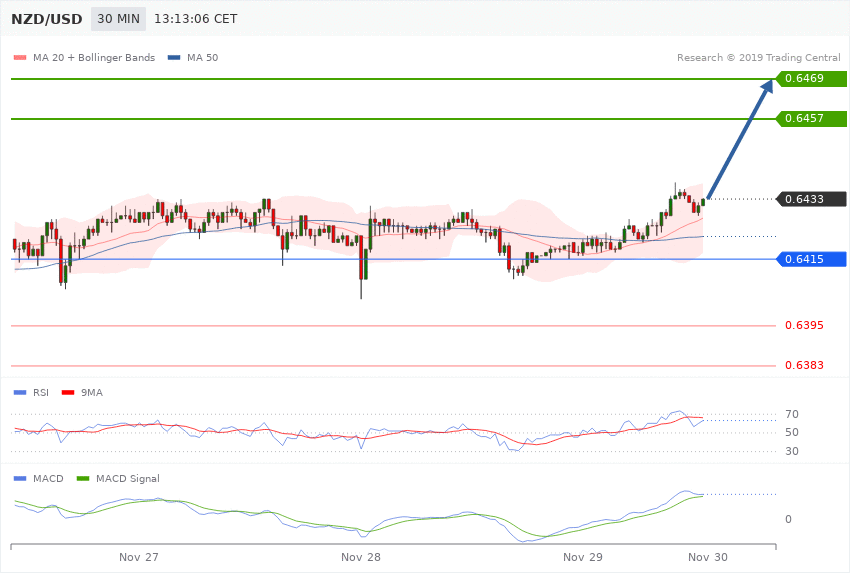Image resolution: width=850 pixels, height=576 pixels.
Task: Click the 0.6383 support level label
Action: (x=804, y=365)
